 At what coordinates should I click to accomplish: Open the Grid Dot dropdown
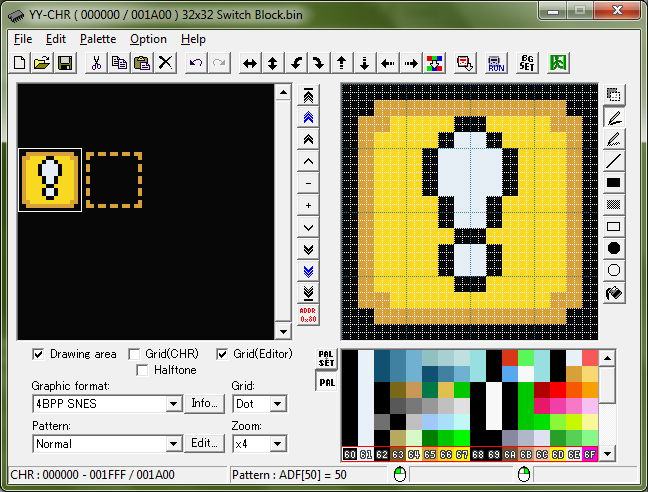278,404
